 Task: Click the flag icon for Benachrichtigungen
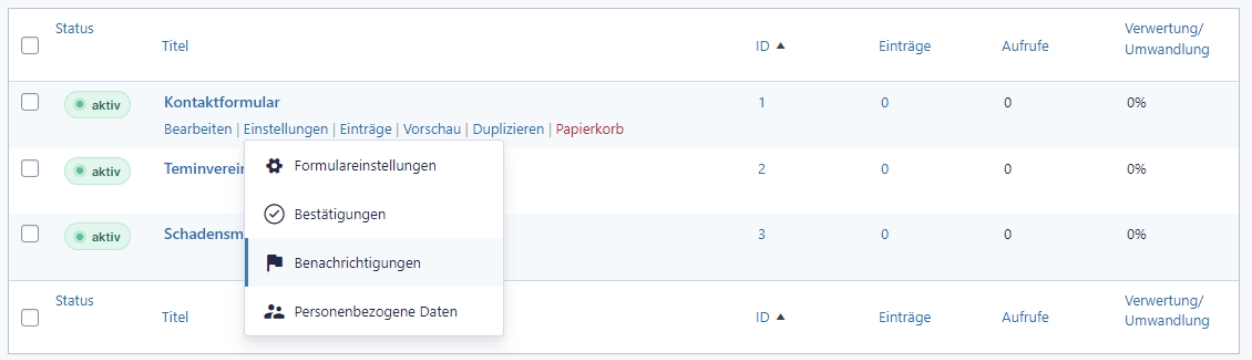coord(273,263)
